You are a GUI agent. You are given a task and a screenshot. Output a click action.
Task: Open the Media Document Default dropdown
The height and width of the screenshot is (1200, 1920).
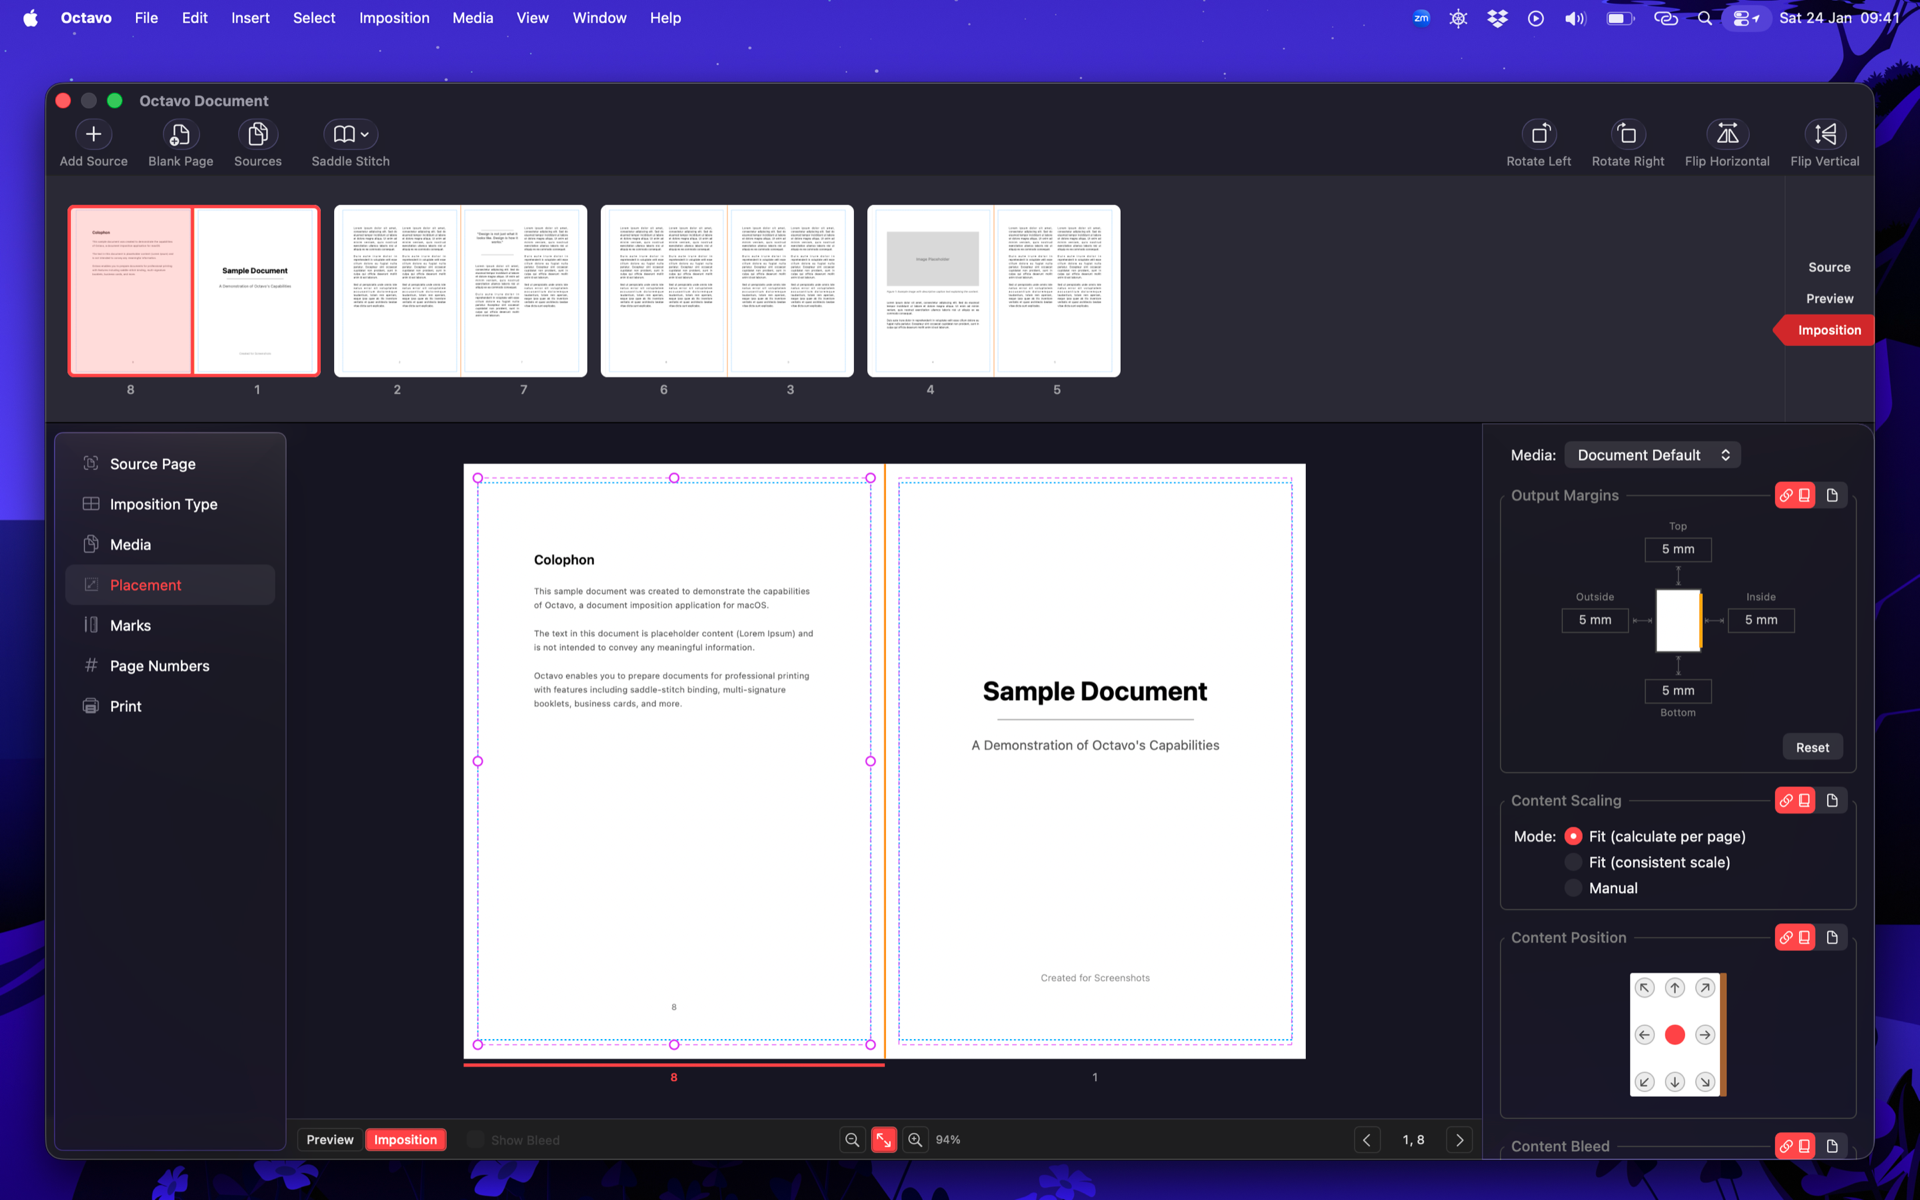[x=1652, y=455]
